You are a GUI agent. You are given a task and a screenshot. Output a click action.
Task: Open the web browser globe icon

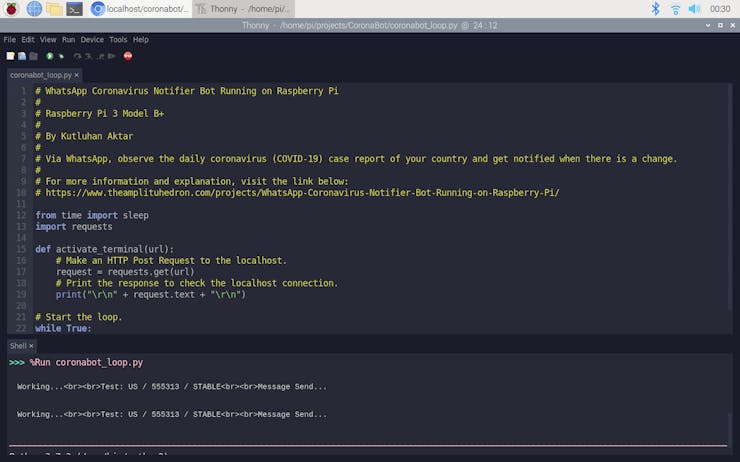tap(34, 9)
